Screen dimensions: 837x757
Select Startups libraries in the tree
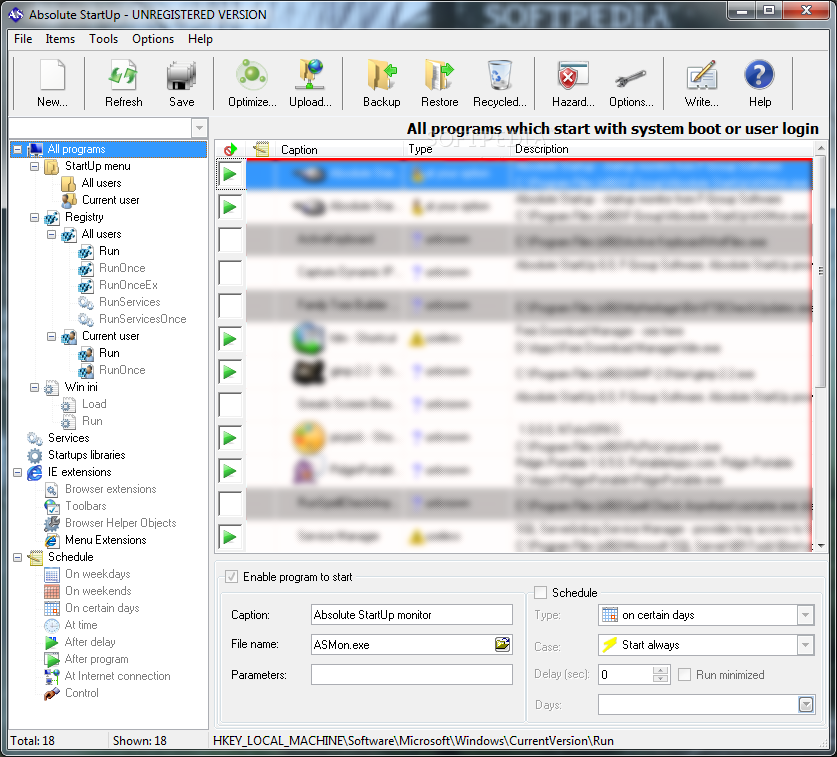click(x=86, y=455)
